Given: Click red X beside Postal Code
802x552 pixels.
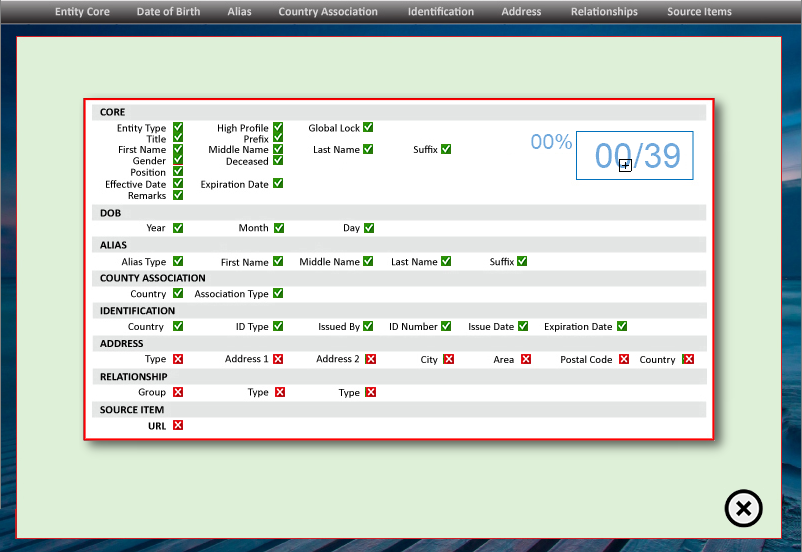Looking at the screenshot, I should coord(623,359).
